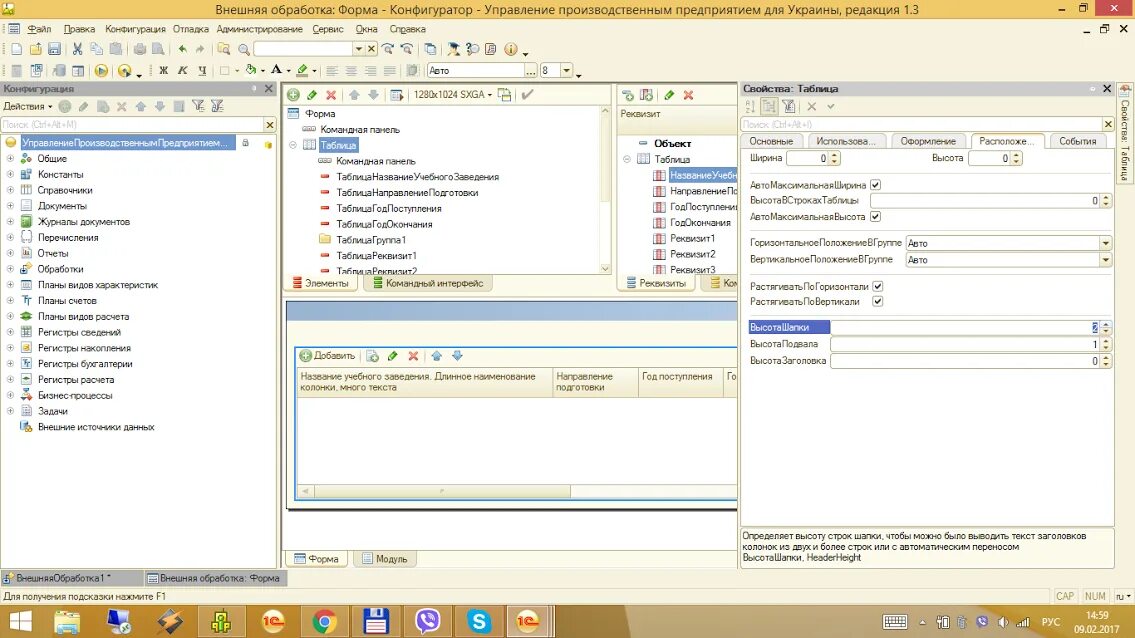Click the green up arrow in form preview toolbar
Image resolution: width=1135 pixels, height=638 pixels.
(x=436, y=356)
